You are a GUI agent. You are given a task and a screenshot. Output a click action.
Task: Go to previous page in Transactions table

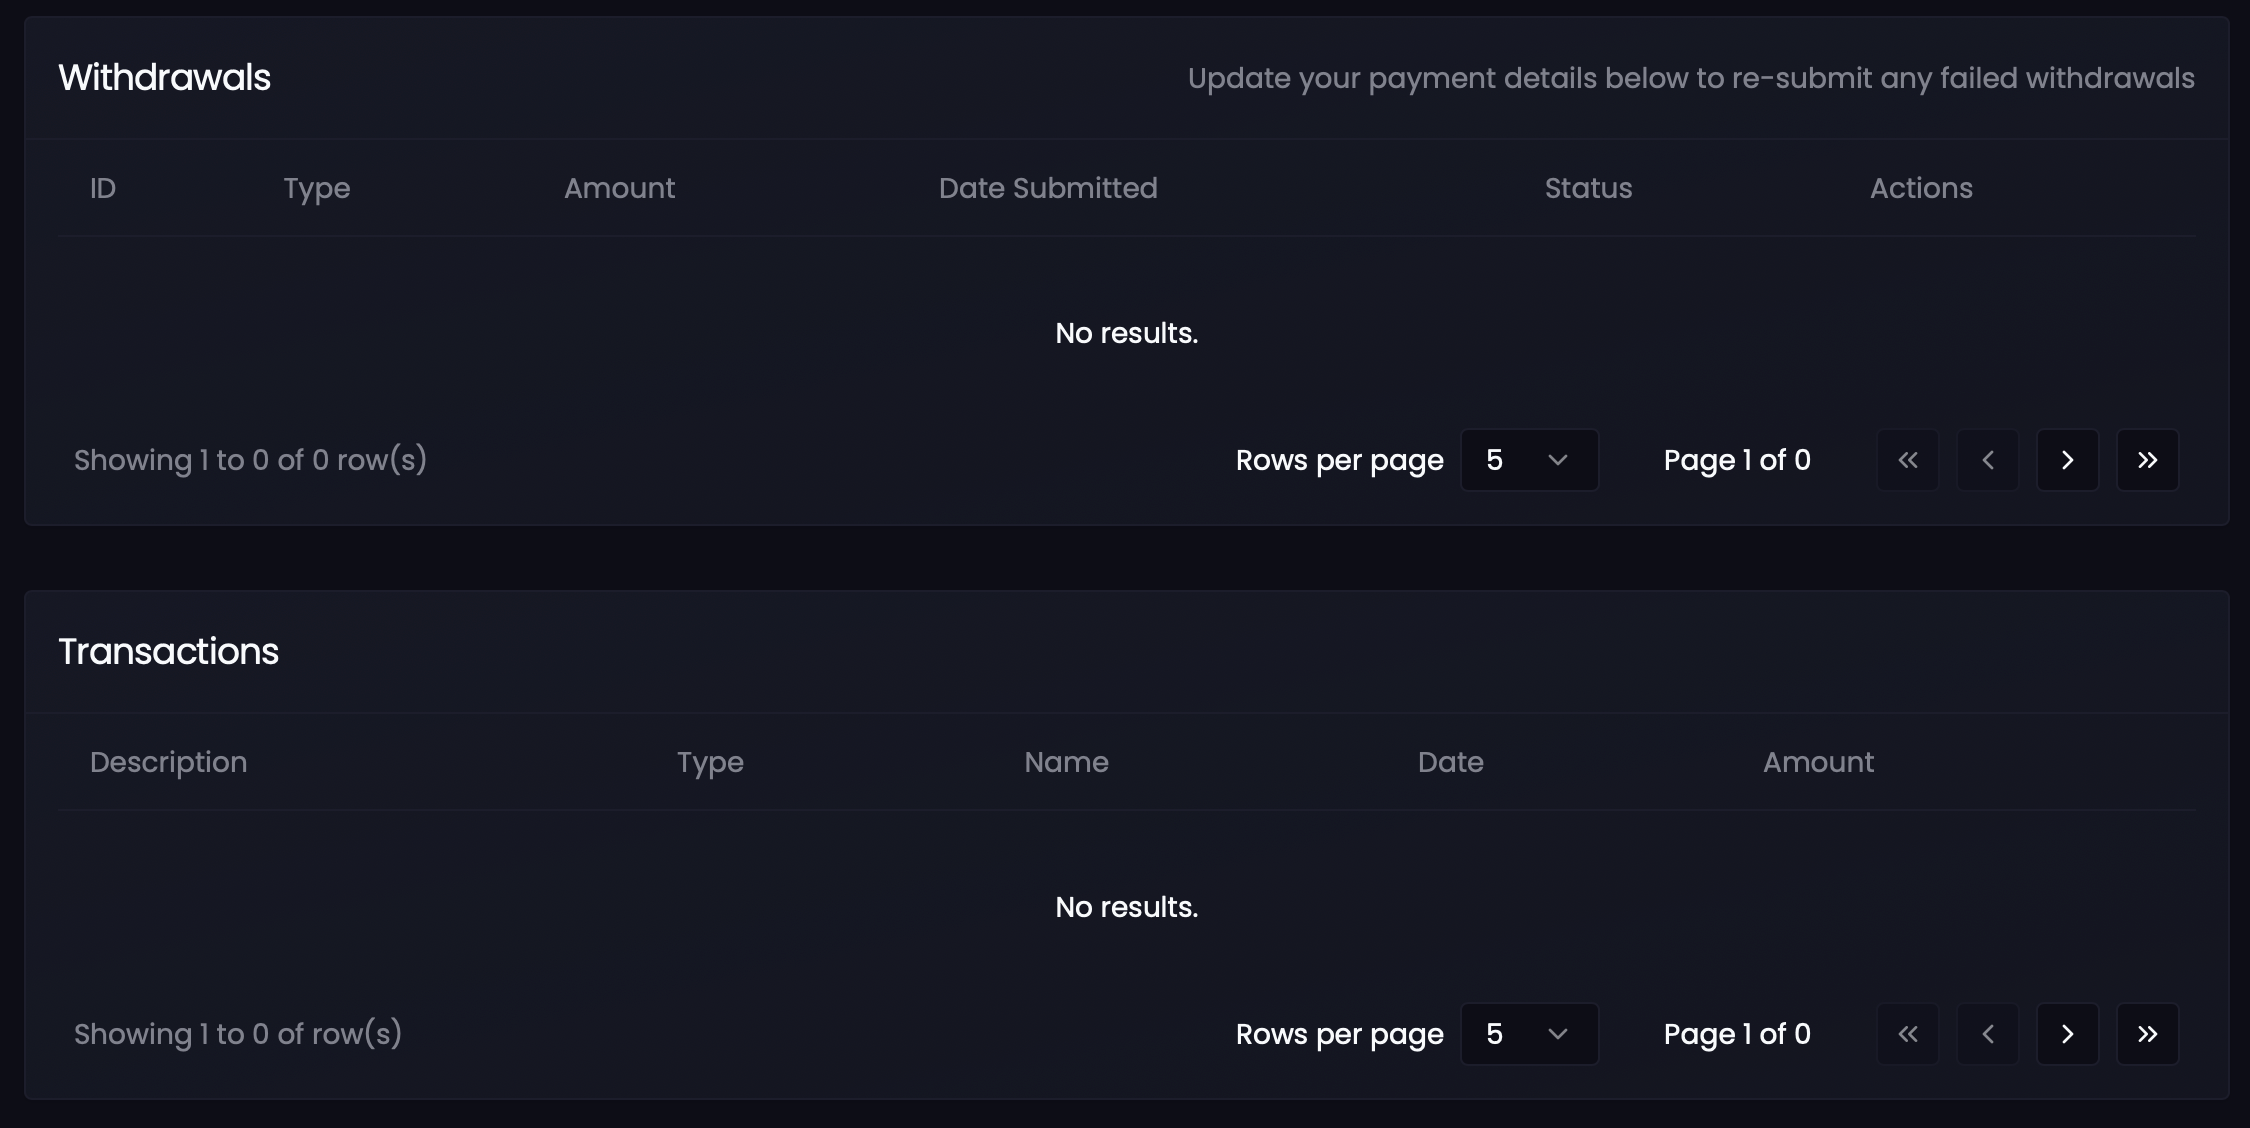[1988, 1034]
